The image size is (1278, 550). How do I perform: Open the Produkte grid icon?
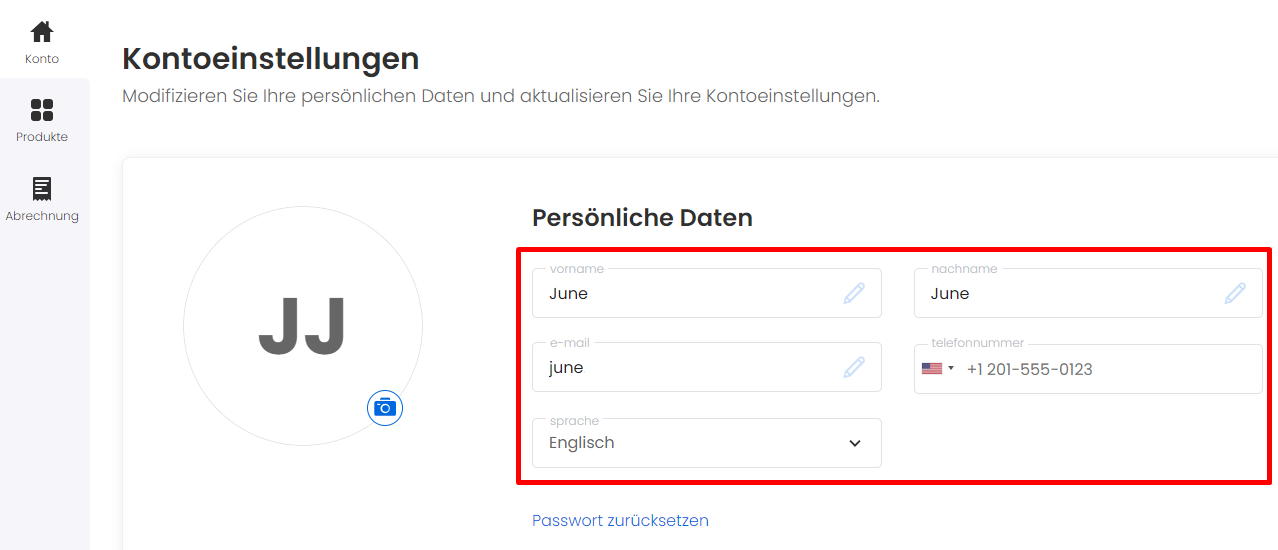click(x=42, y=110)
